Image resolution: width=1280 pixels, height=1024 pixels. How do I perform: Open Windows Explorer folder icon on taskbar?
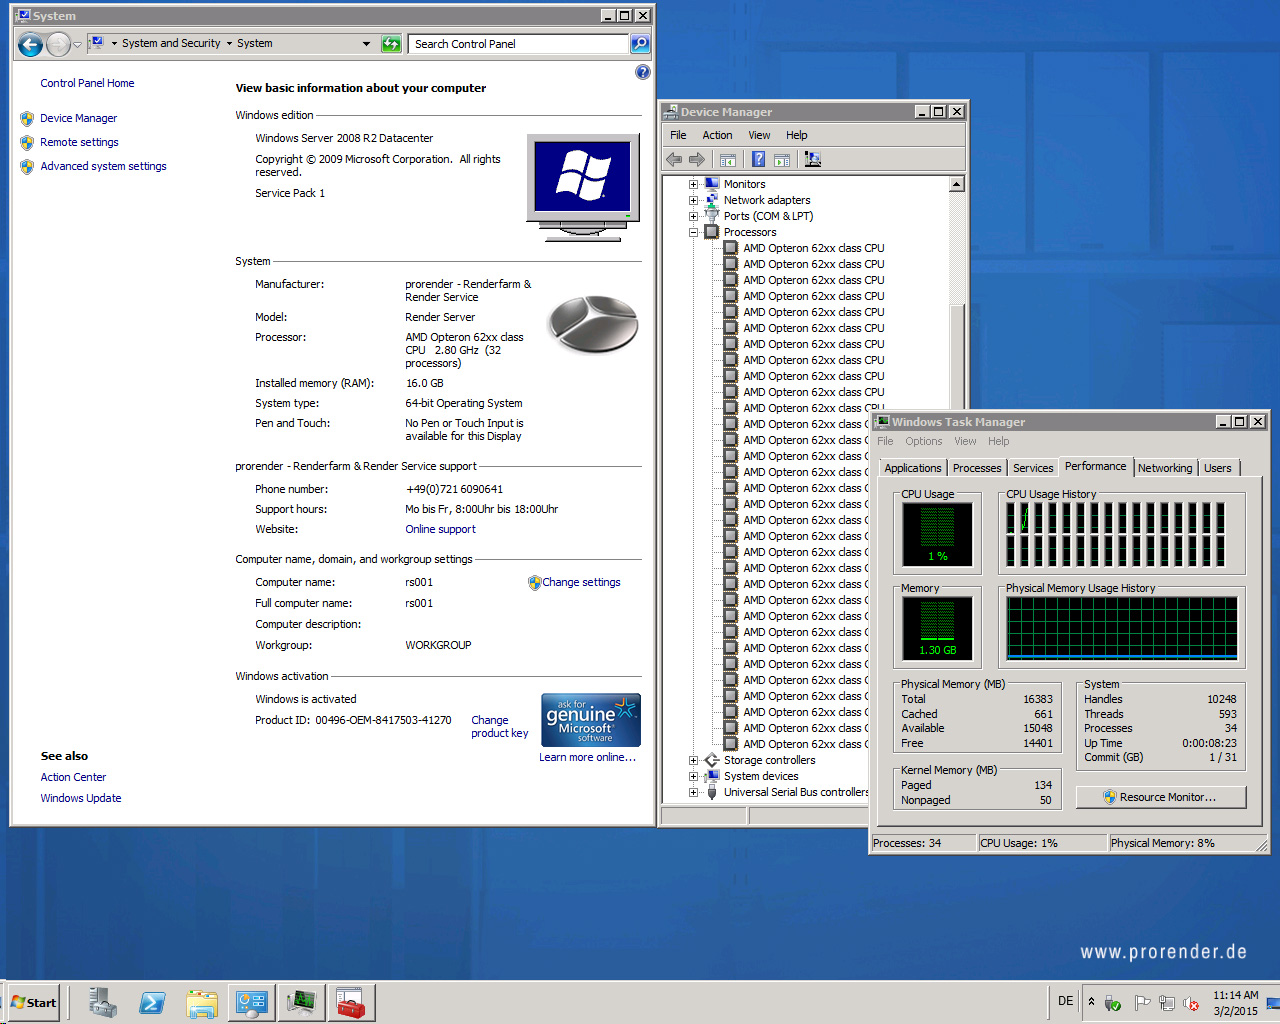pos(202,1003)
